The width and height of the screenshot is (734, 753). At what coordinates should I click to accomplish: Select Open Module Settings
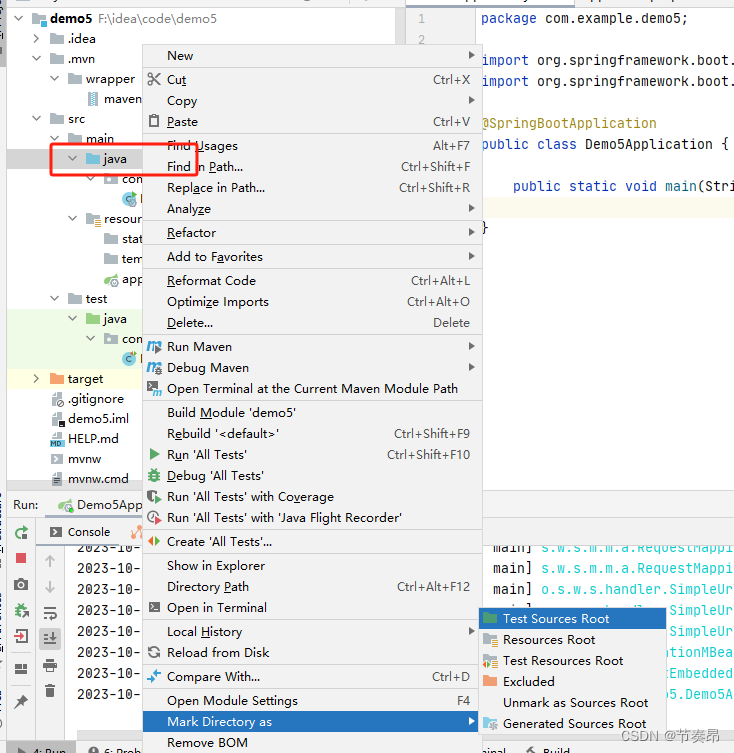pos(312,701)
